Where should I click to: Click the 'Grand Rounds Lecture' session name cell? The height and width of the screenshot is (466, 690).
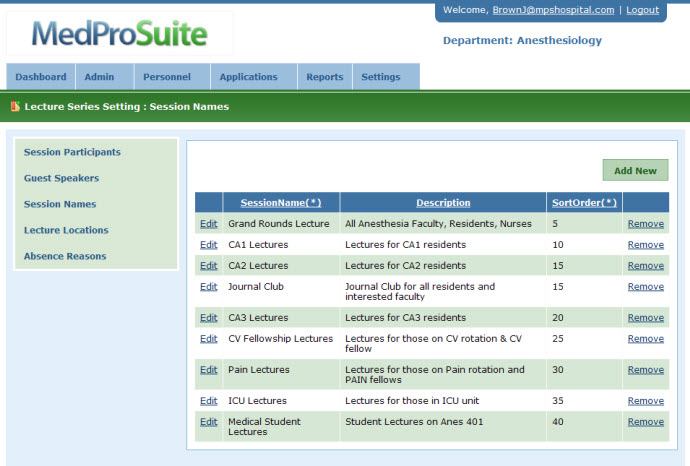pos(279,224)
